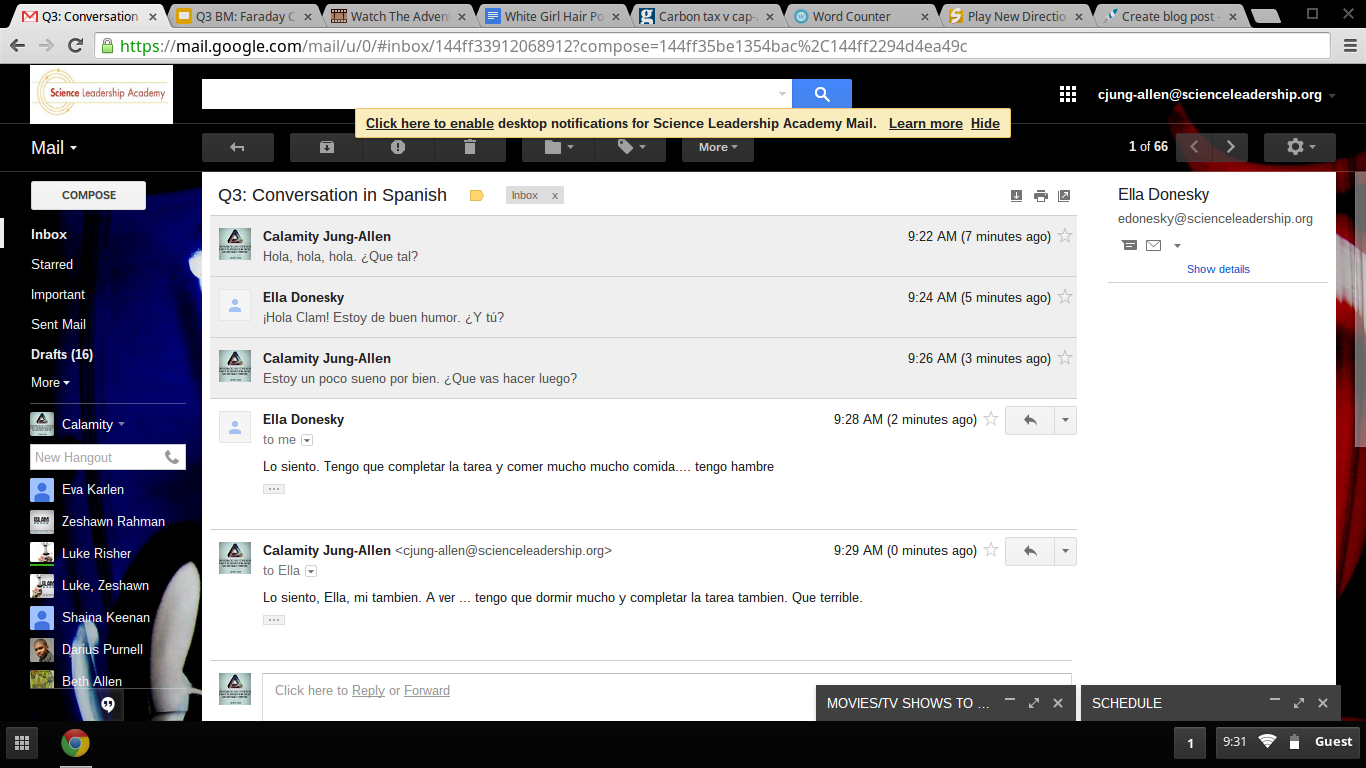Toggle the yellow importance marker beside subject
Image resolution: width=1366 pixels, height=768 pixels.
point(477,196)
